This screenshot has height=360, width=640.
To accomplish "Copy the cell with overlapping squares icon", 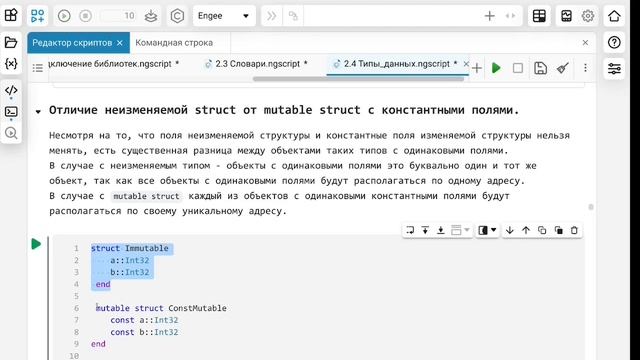I will (542, 230).
